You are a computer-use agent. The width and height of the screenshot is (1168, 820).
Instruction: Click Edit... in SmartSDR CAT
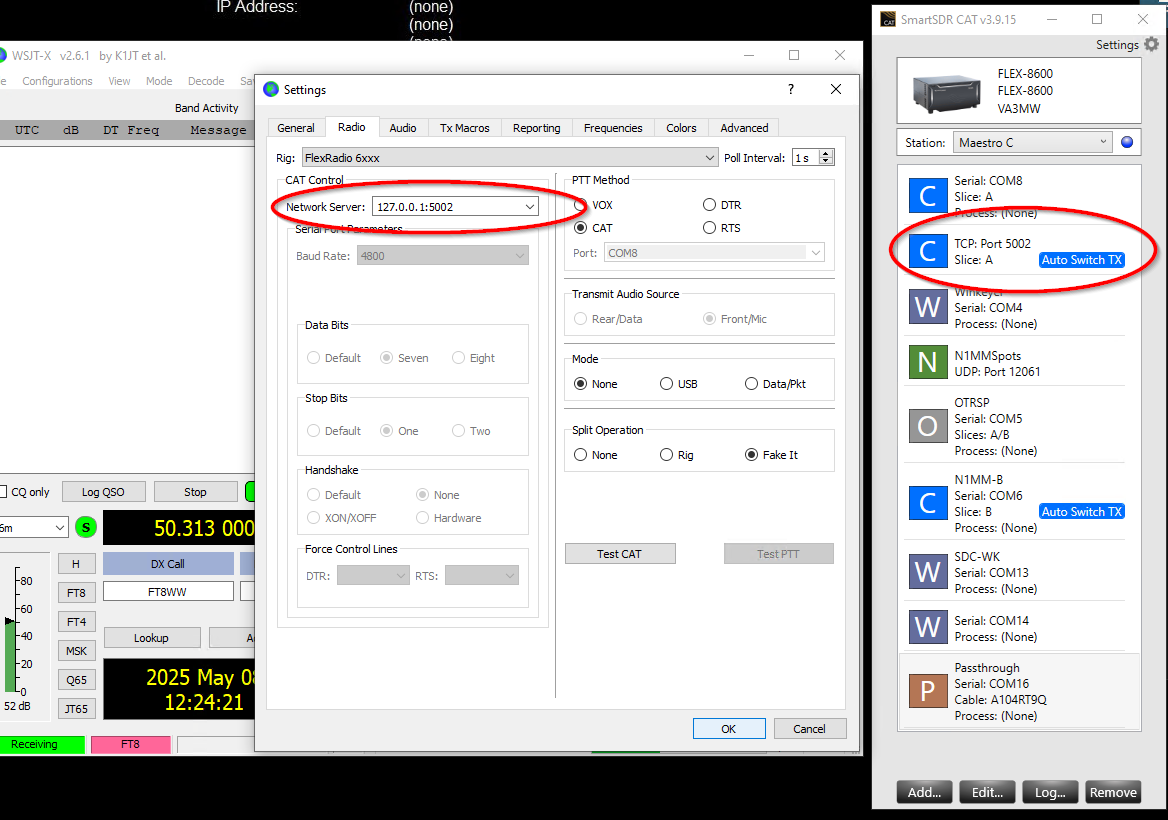pos(987,792)
